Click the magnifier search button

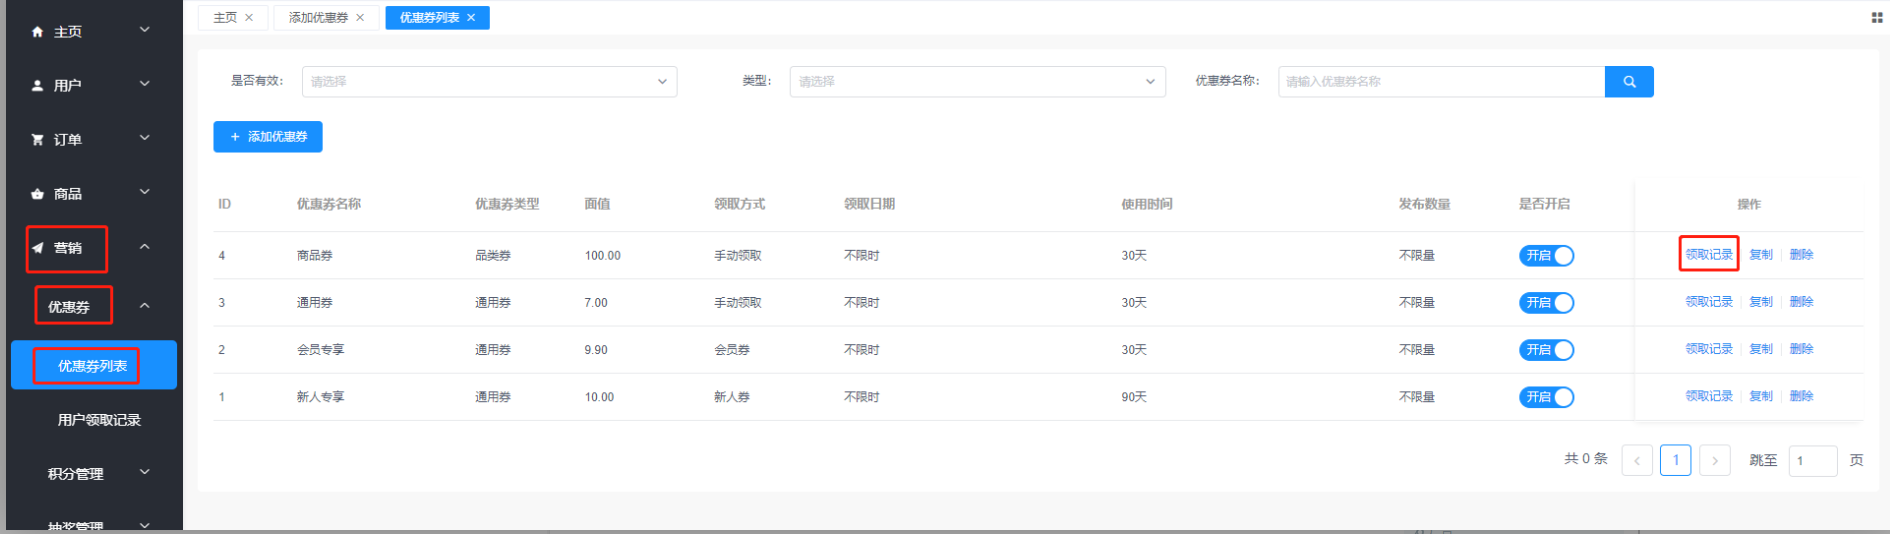[1628, 82]
